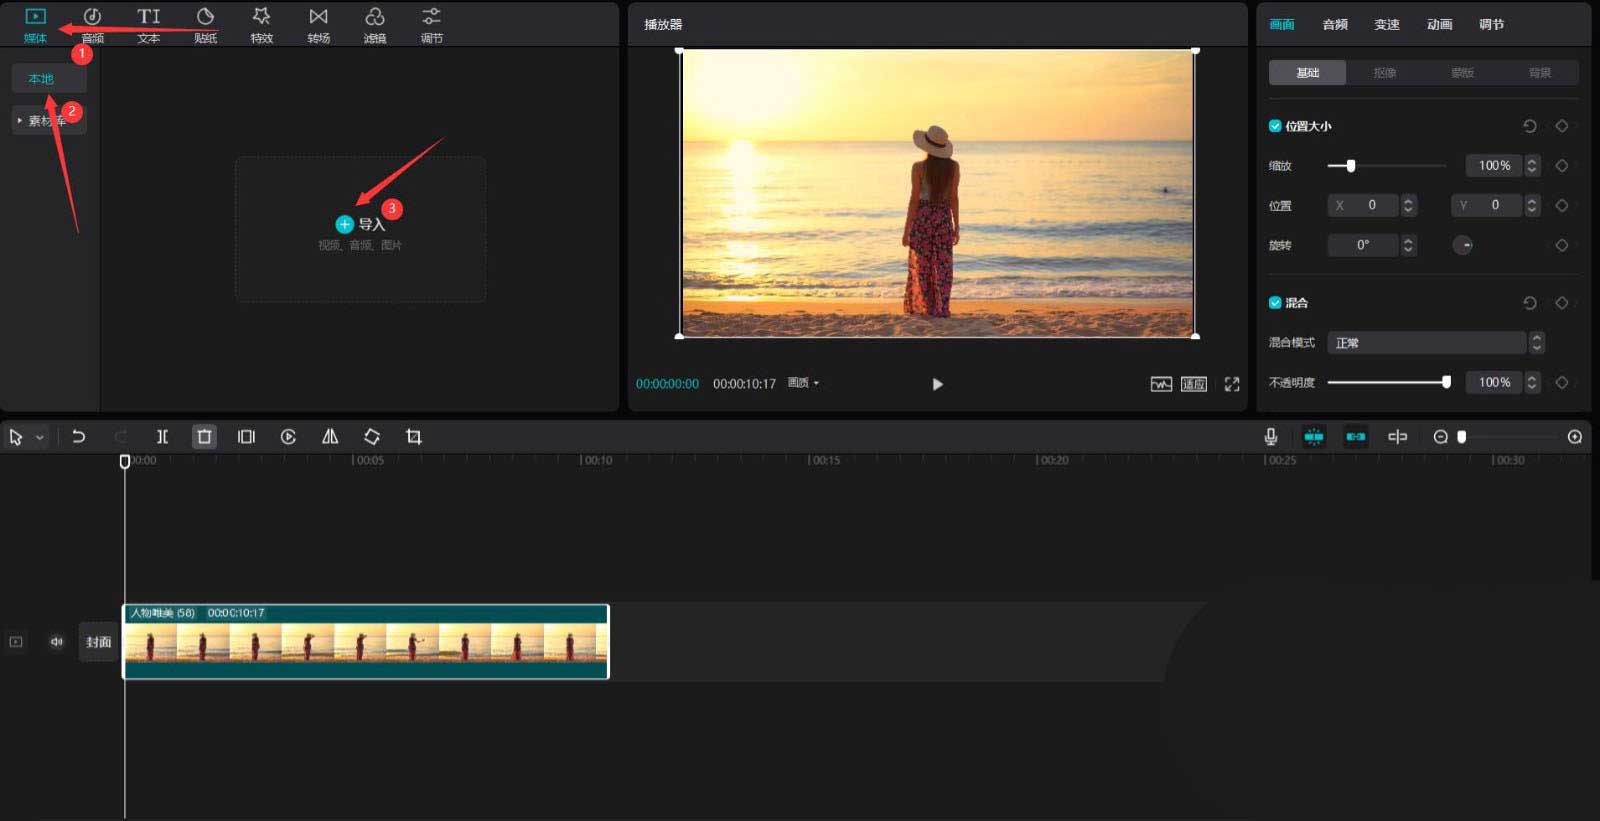
Task: Play the video in the player
Action: click(937, 384)
